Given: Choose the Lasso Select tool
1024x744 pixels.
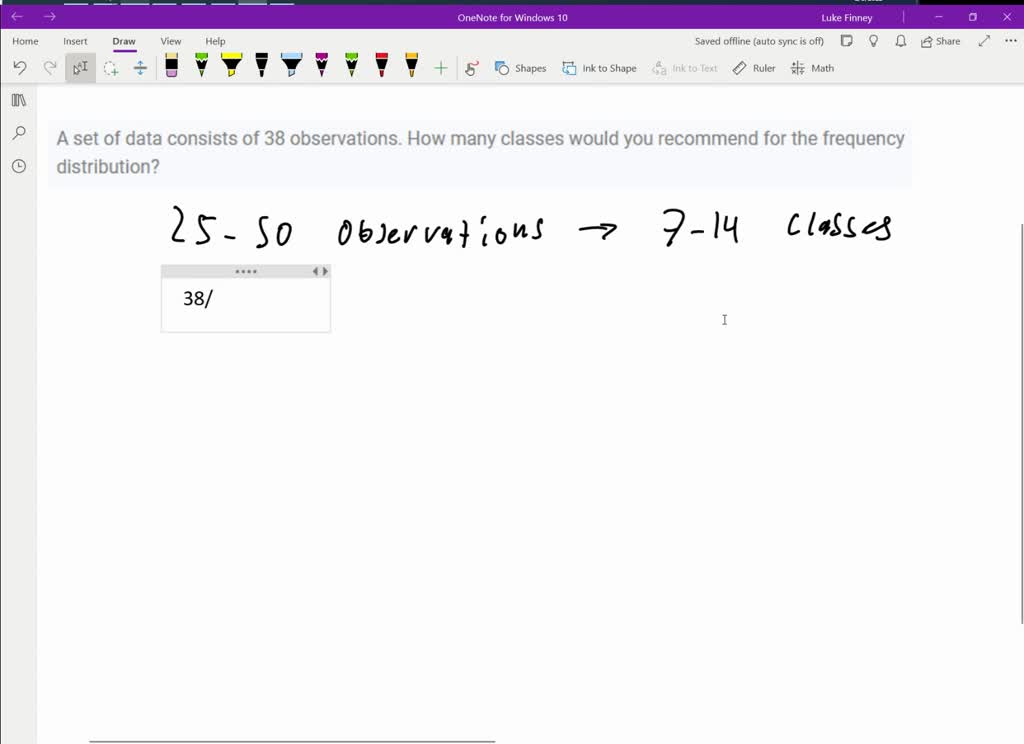Looking at the screenshot, I should tap(110, 68).
